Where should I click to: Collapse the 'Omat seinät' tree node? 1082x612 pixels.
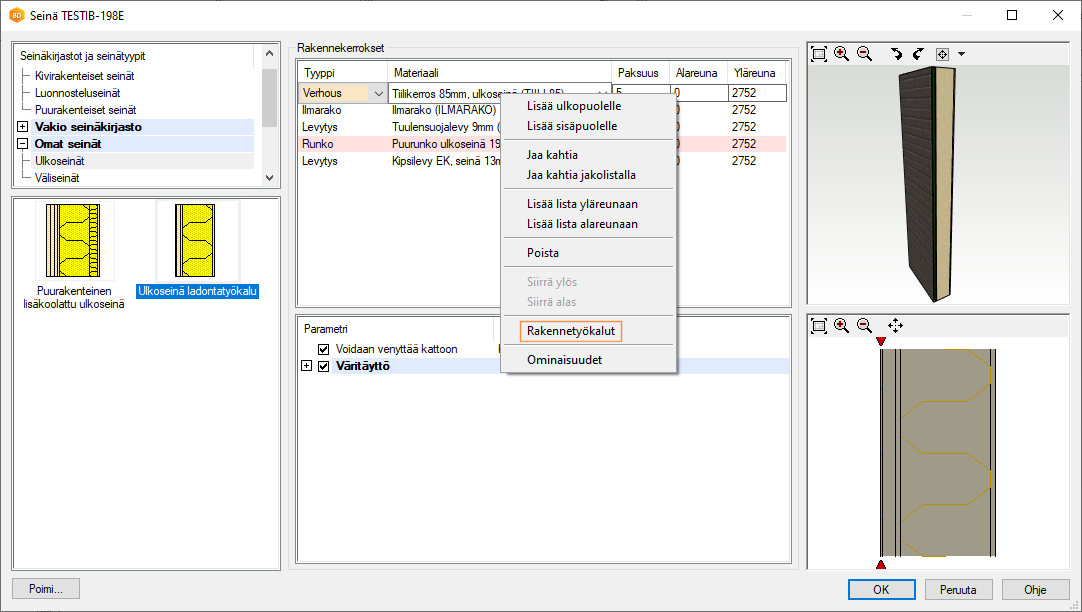[x=23, y=144]
